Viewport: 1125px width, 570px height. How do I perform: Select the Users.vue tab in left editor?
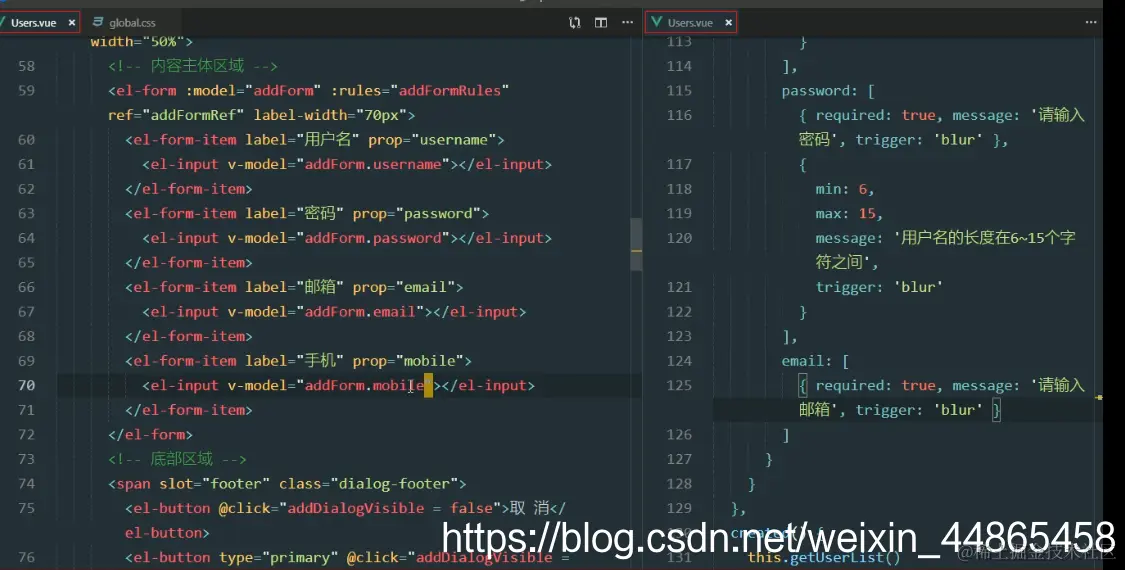[x=33, y=23]
